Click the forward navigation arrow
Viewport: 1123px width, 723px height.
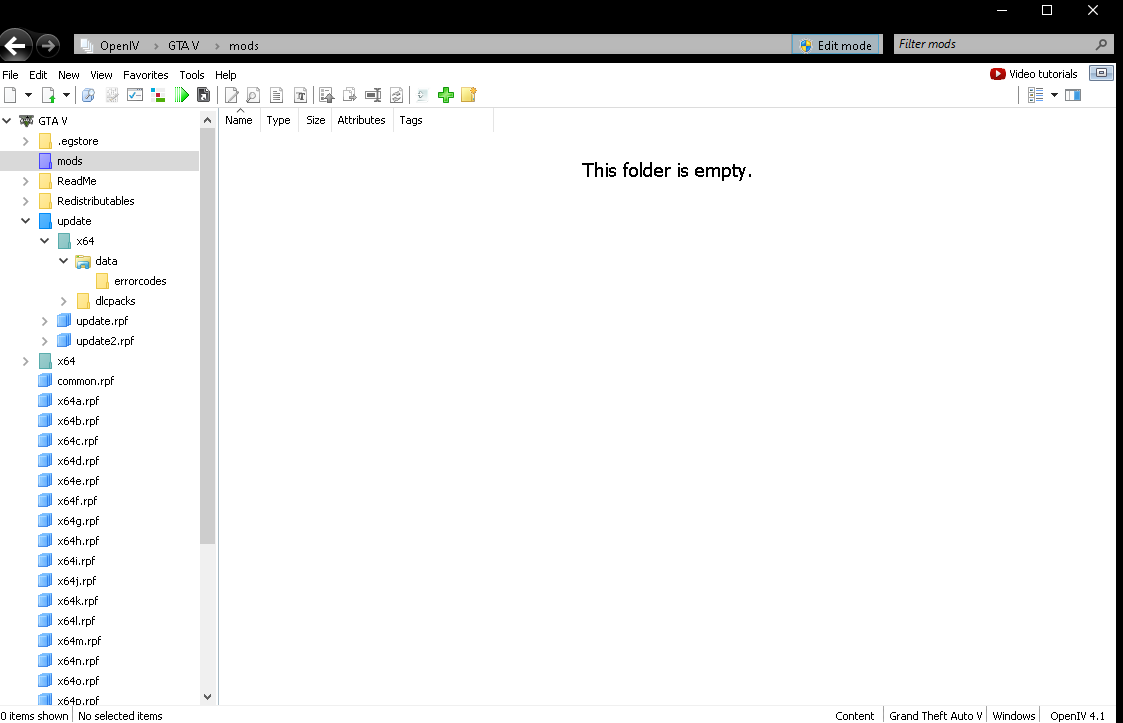(47, 46)
